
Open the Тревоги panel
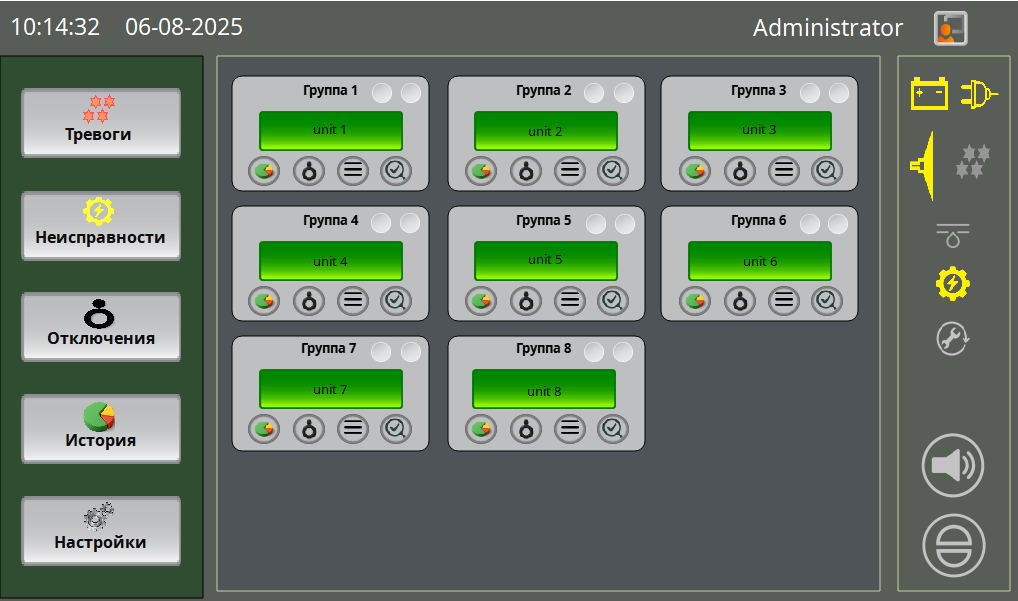coord(100,122)
